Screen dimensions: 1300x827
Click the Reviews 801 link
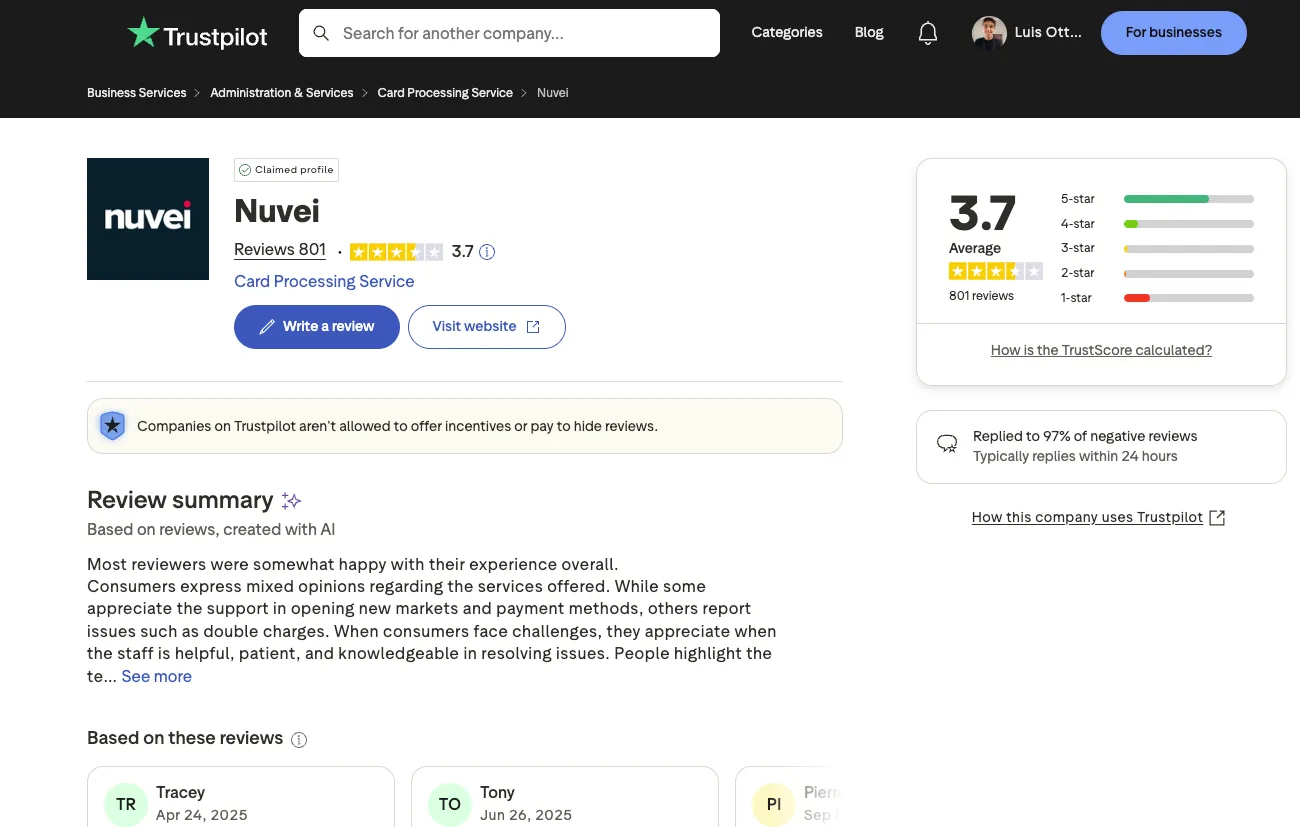(279, 249)
